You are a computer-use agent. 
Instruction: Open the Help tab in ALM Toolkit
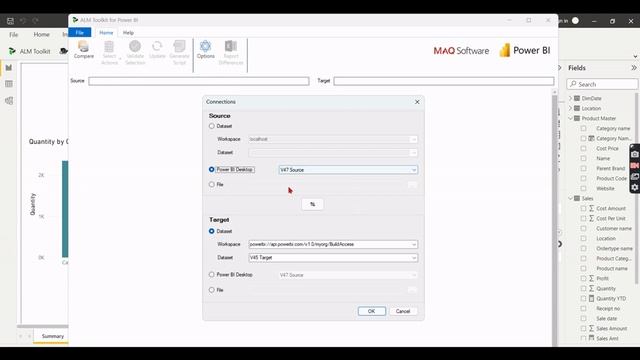click(128, 33)
